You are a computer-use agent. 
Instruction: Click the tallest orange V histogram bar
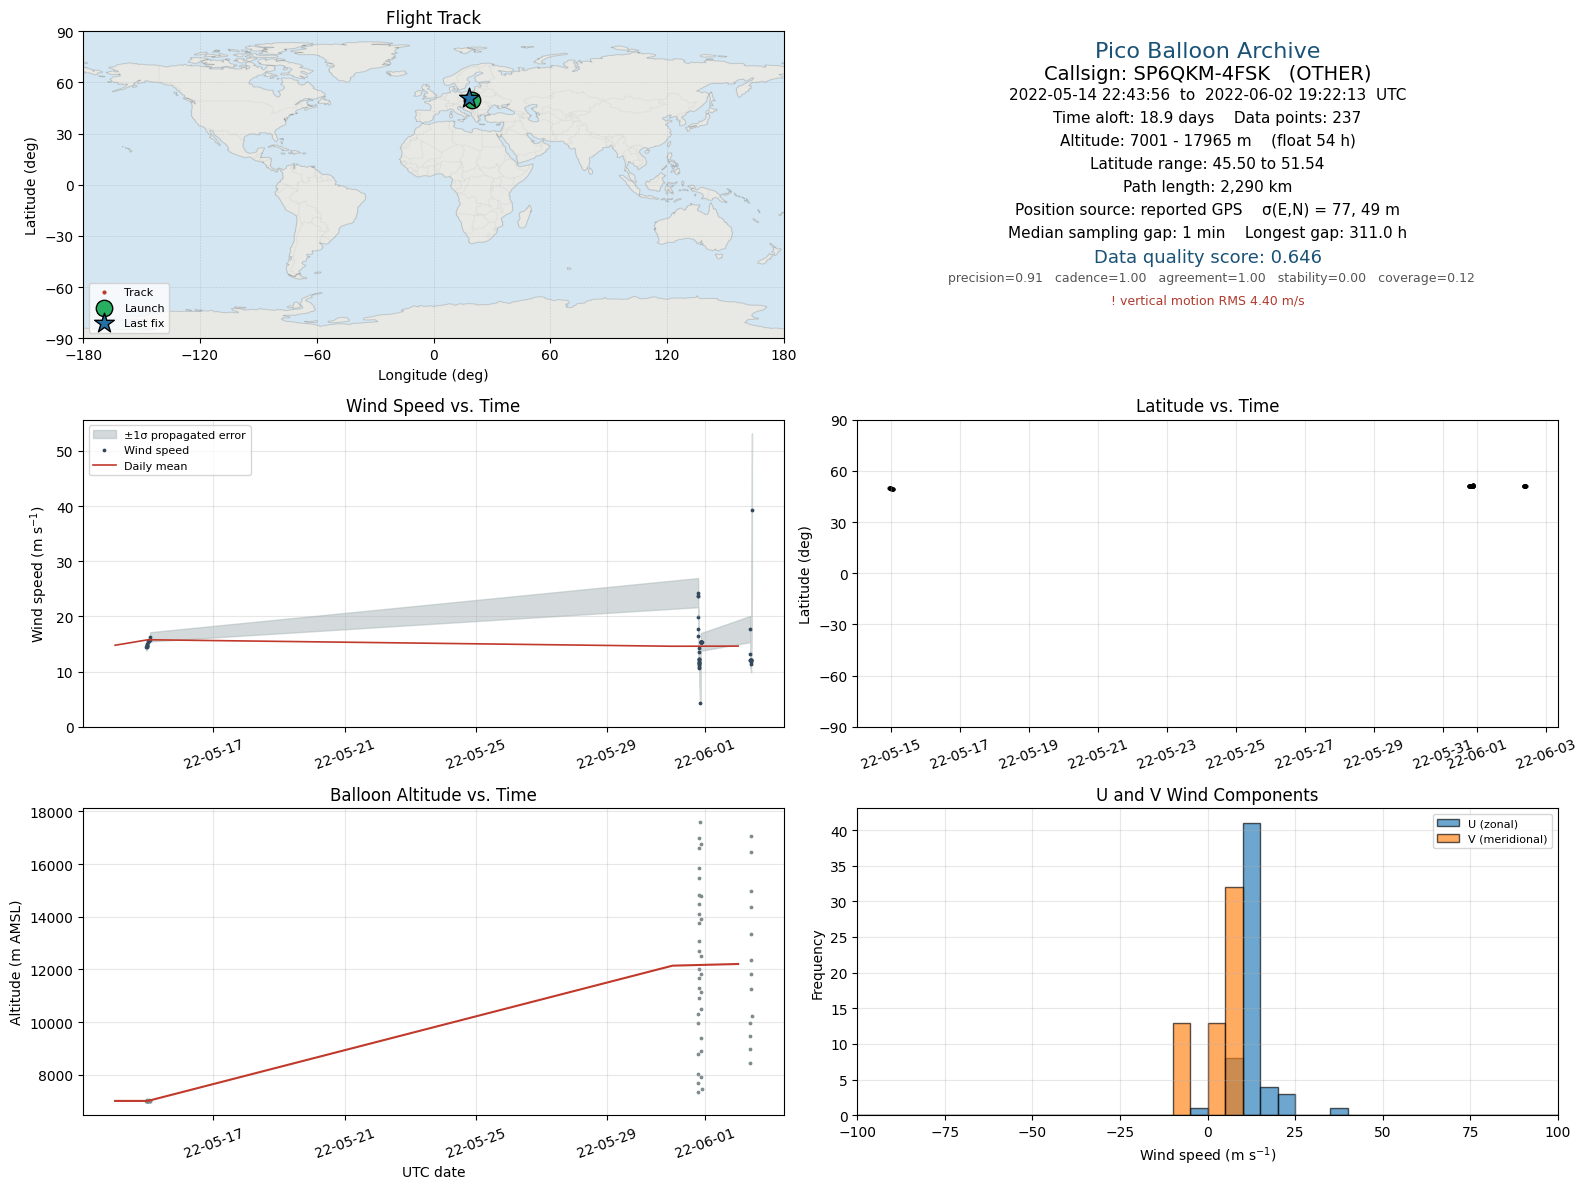[x=1234, y=1001]
